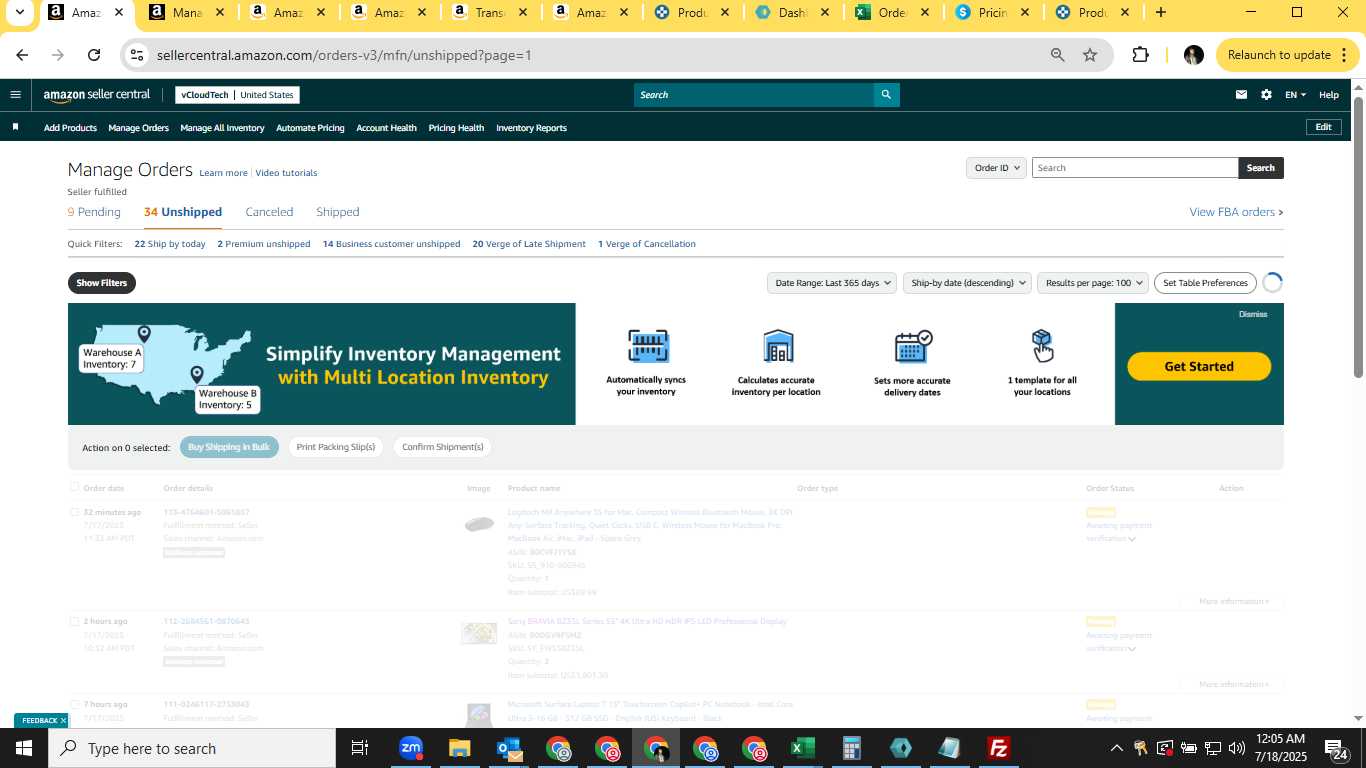Image resolution: width=1366 pixels, height=768 pixels.
Task: Open the mail messages icon
Action: (1241, 95)
